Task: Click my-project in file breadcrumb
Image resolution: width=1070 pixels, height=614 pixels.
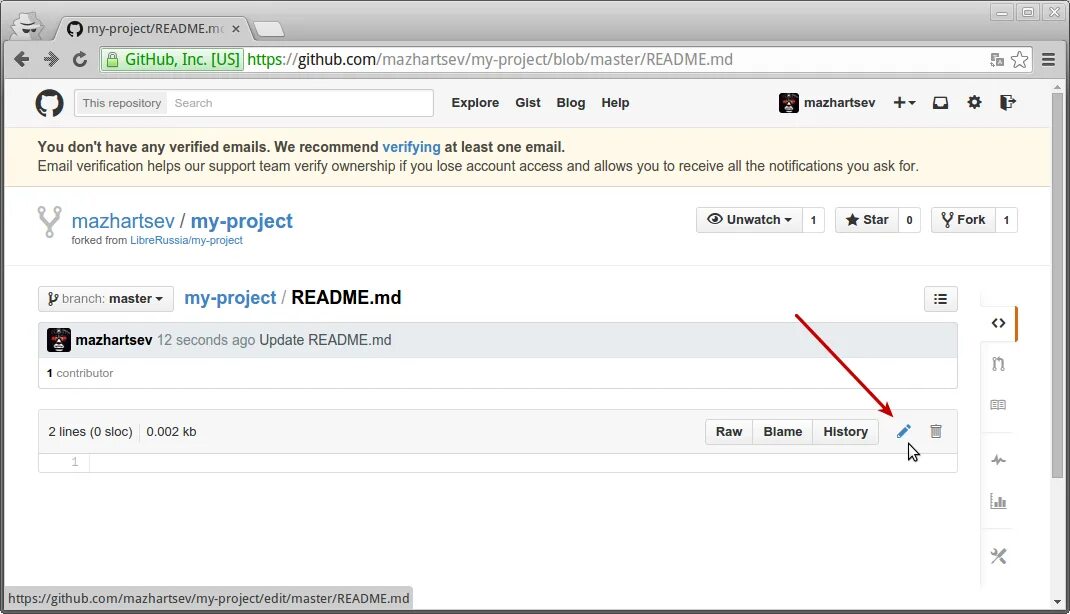Action: coord(230,298)
